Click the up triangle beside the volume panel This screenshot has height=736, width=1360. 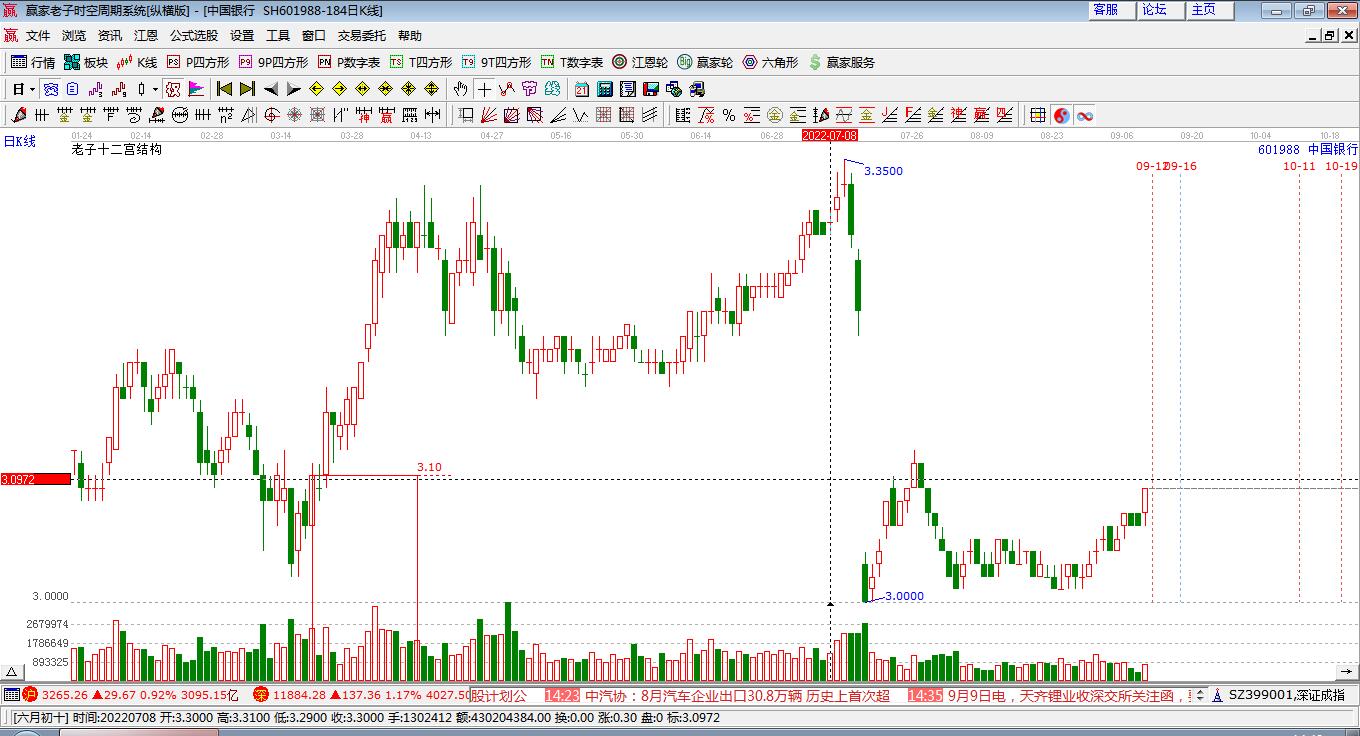(12, 672)
